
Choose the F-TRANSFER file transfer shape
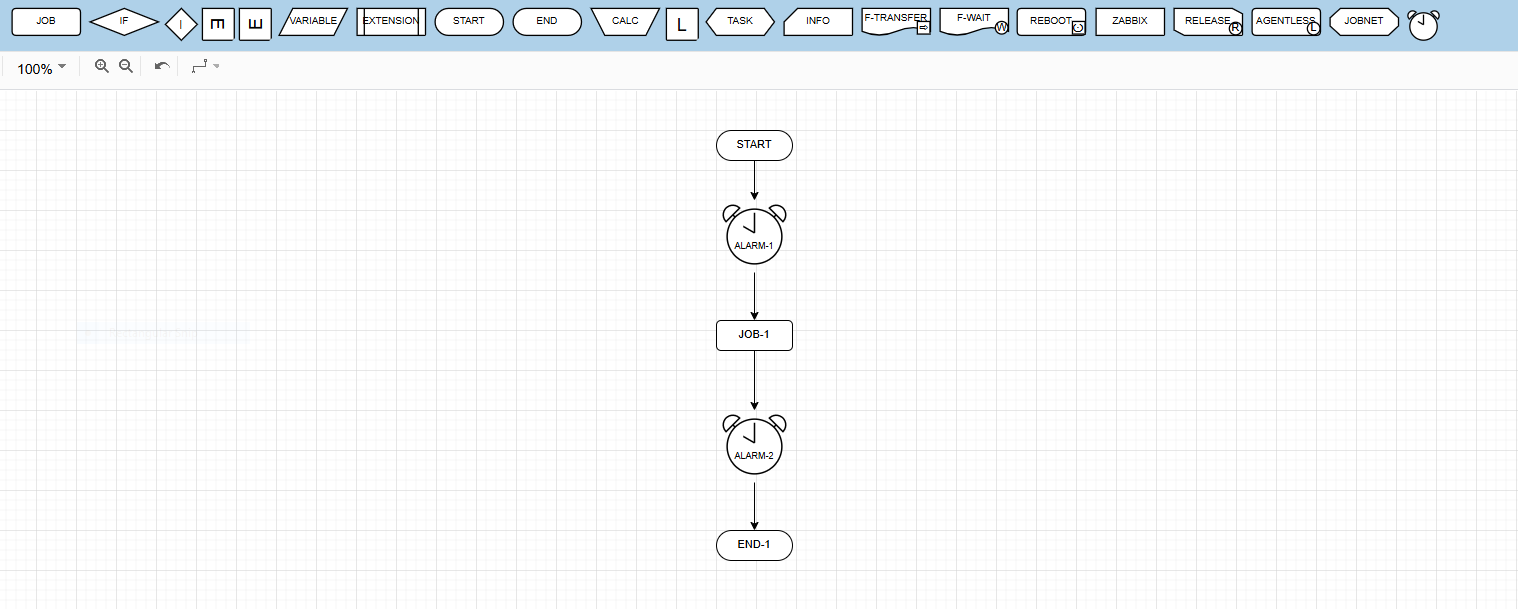point(896,21)
